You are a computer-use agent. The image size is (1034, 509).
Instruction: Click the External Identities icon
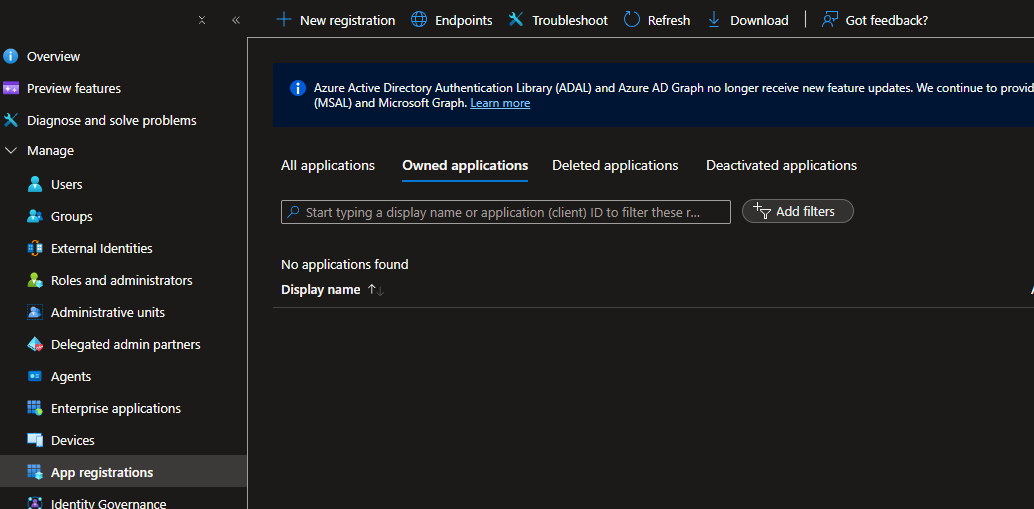pyautogui.click(x=35, y=248)
